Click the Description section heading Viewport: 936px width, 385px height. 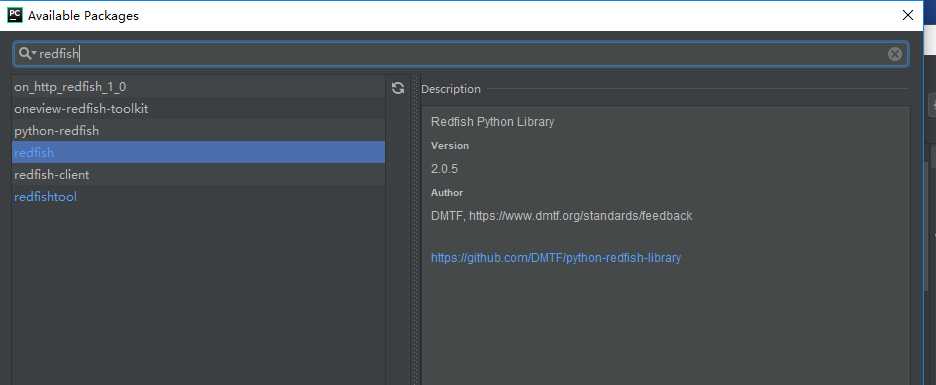[x=451, y=89]
